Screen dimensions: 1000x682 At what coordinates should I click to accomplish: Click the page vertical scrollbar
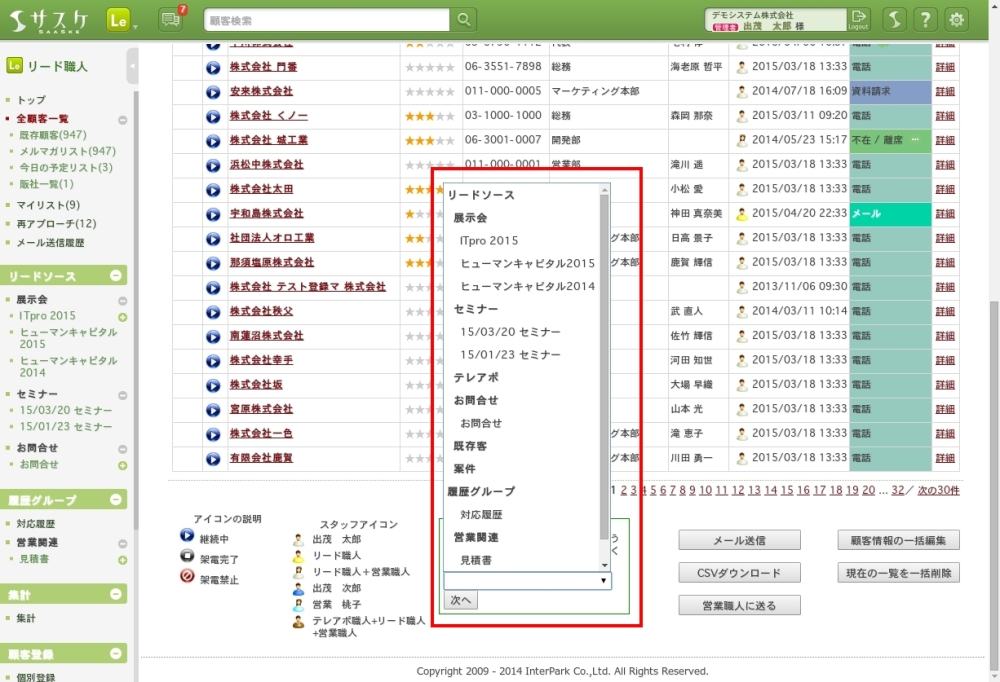click(x=994, y=485)
